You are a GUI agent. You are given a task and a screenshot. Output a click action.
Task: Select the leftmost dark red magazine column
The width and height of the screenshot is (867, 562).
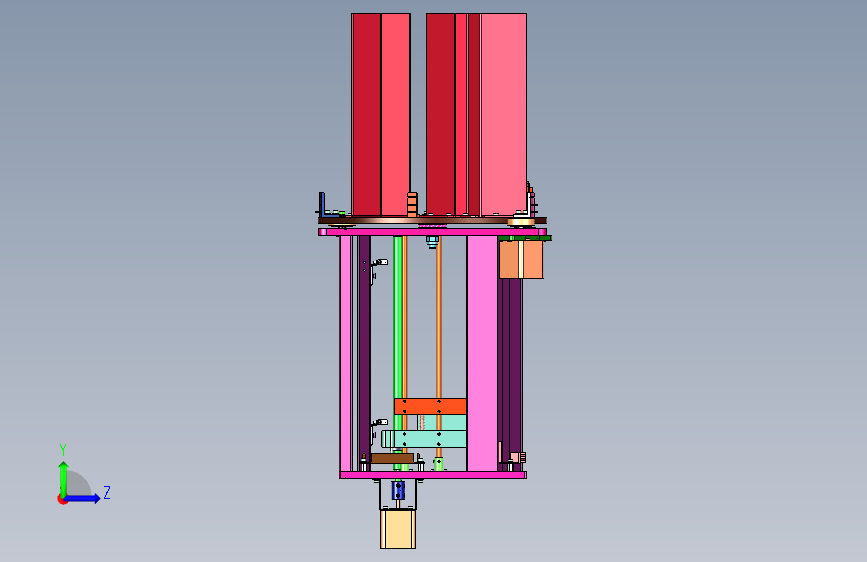pyautogui.click(x=366, y=115)
